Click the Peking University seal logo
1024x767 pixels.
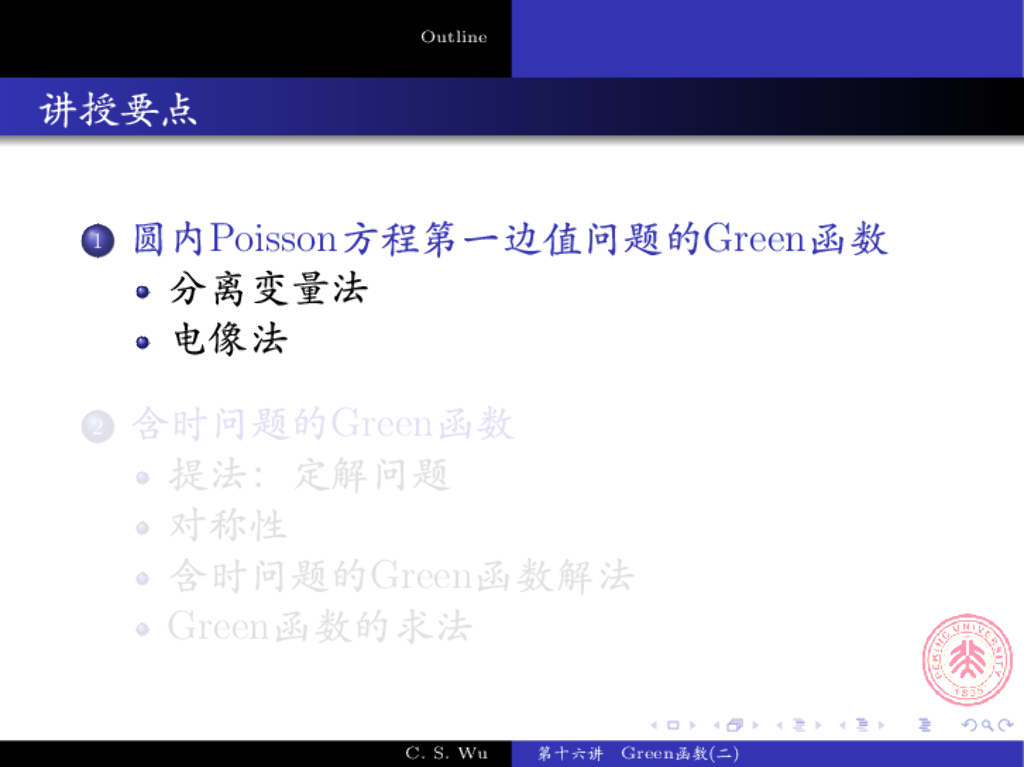[x=967, y=660]
